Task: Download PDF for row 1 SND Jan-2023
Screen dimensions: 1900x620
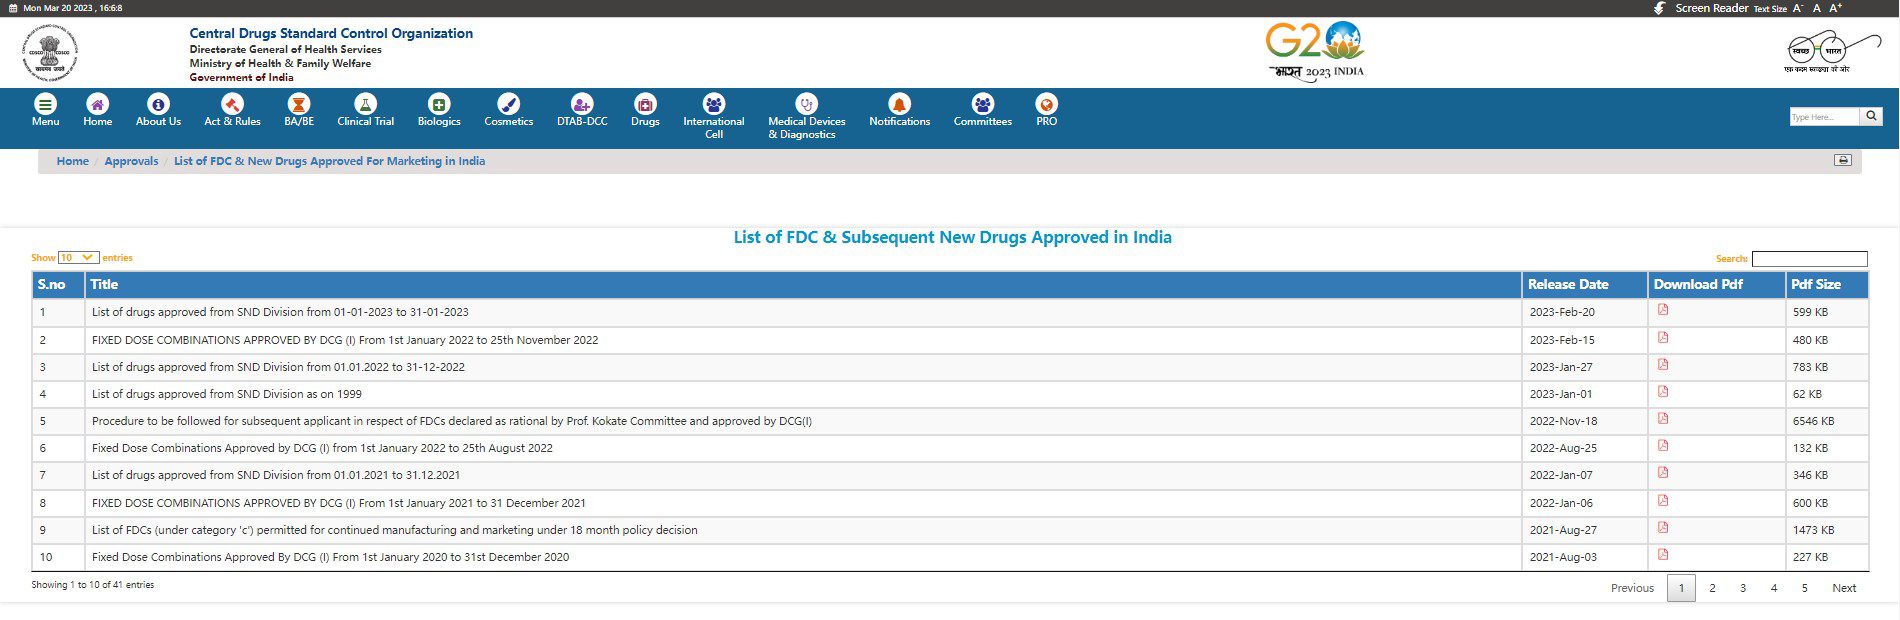Action: (1663, 310)
